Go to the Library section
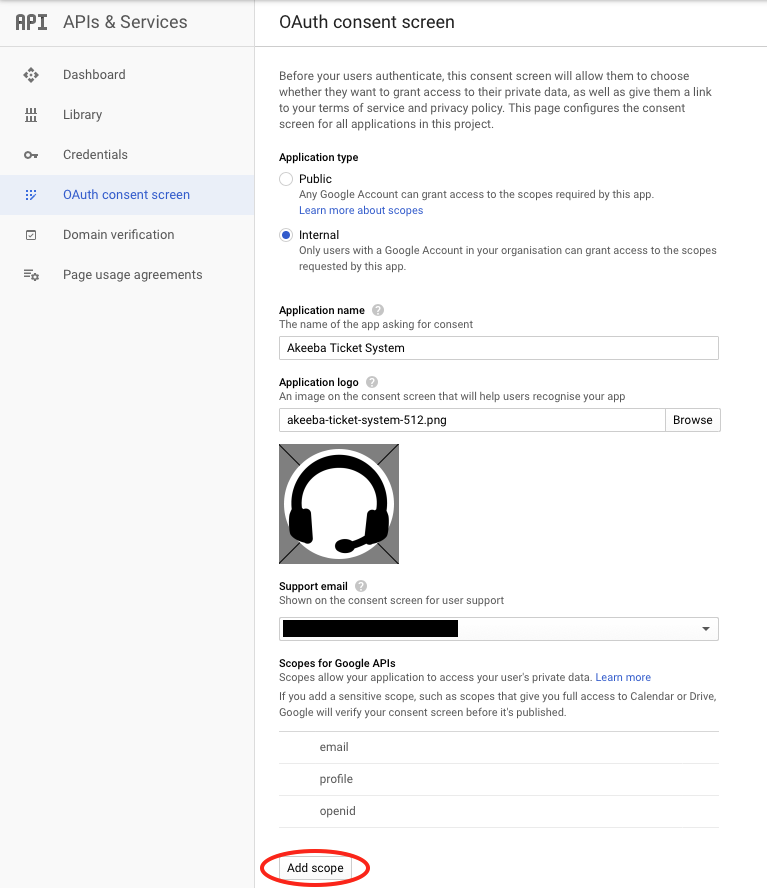 (82, 115)
